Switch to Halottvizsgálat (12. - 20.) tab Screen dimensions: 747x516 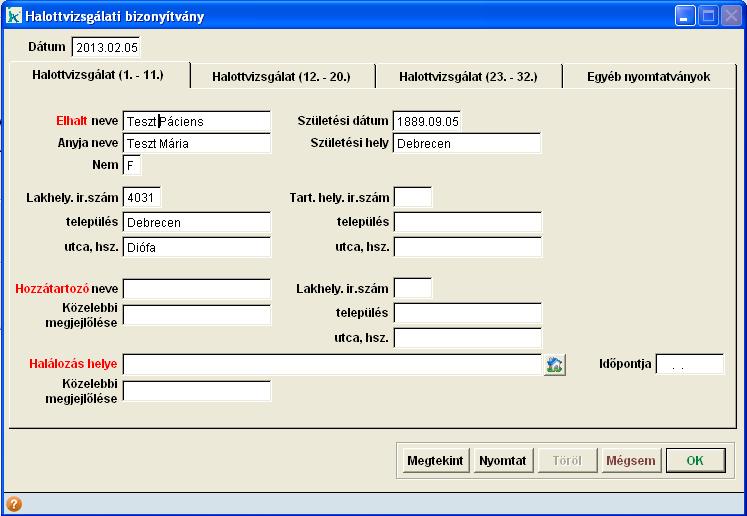tap(281, 76)
